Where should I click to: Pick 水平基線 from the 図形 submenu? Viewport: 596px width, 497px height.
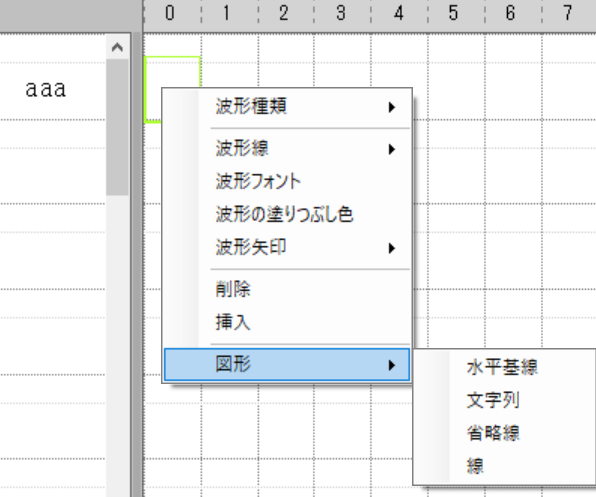(x=504, y=367)
